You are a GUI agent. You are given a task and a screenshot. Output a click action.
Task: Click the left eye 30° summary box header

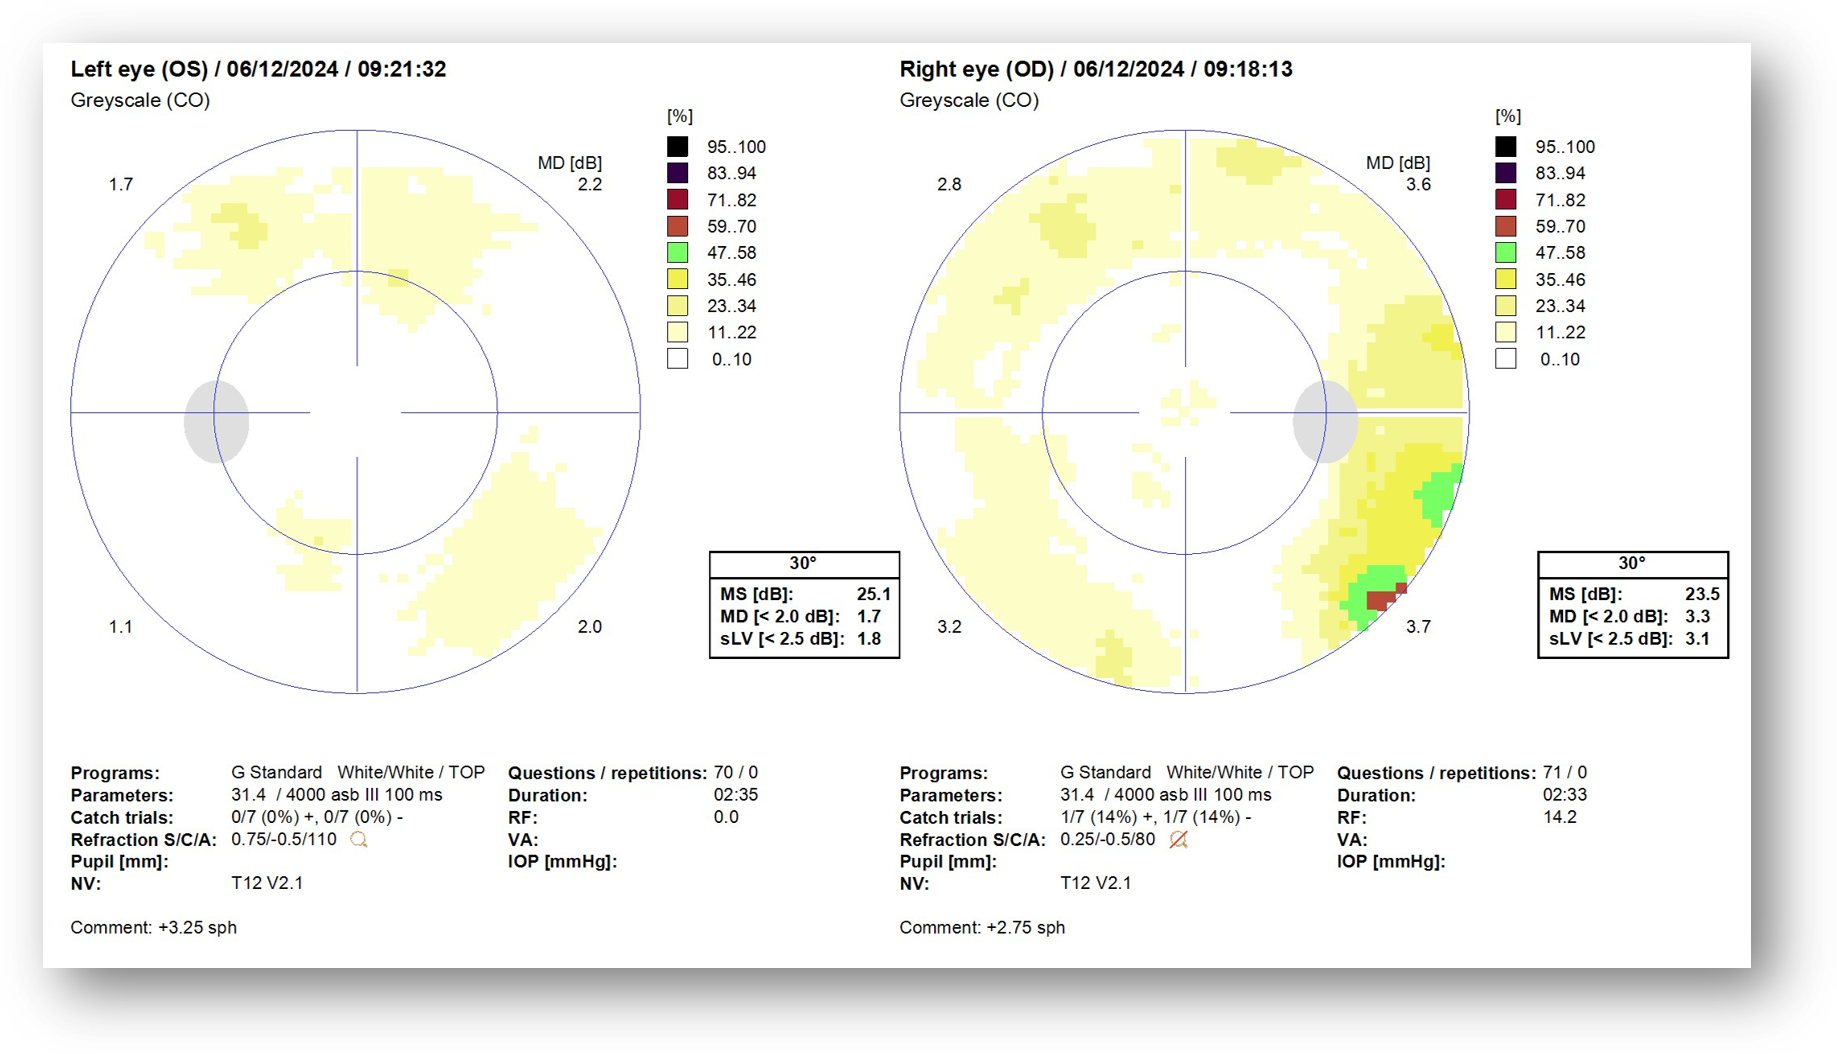pos(803,564)
